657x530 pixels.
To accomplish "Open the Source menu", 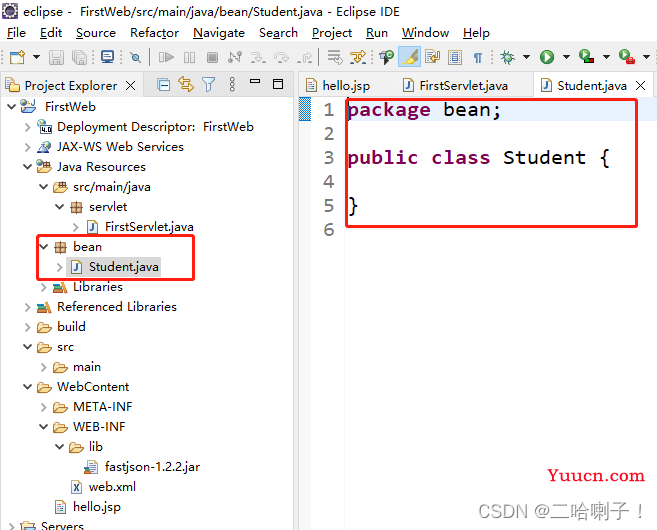I will click(x=96, y=33).
